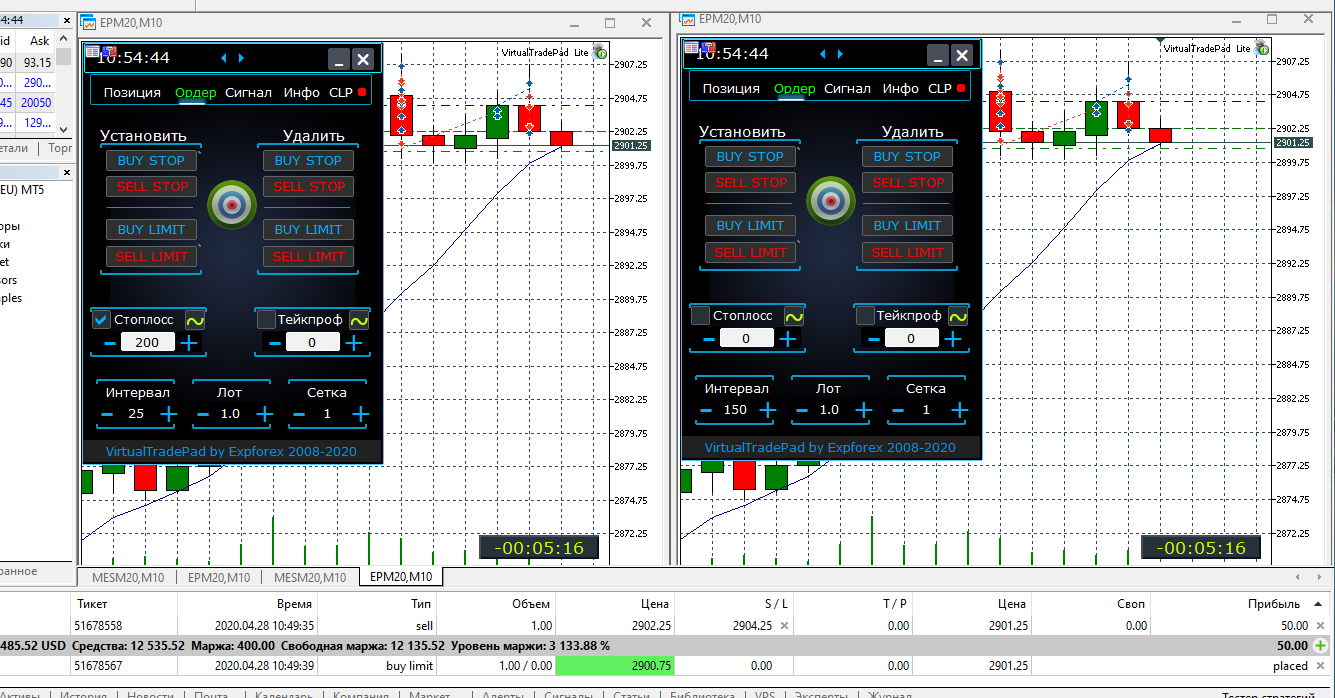Increase Лот with plus in right pad
Viewport: 1335px width, 698px height.
pos(863,410)
